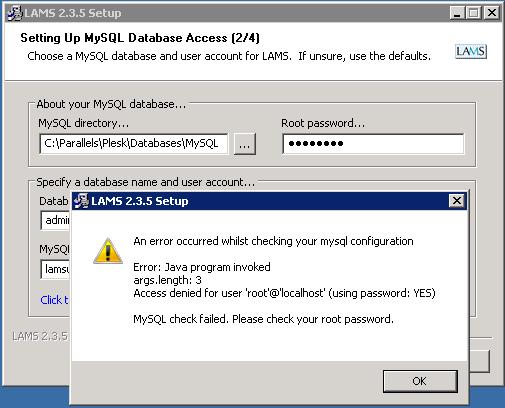The height and width of the screenshot is (408, 505).
Task: Click the error dialog's blue title bar
Action: click(x=269, y=201)
